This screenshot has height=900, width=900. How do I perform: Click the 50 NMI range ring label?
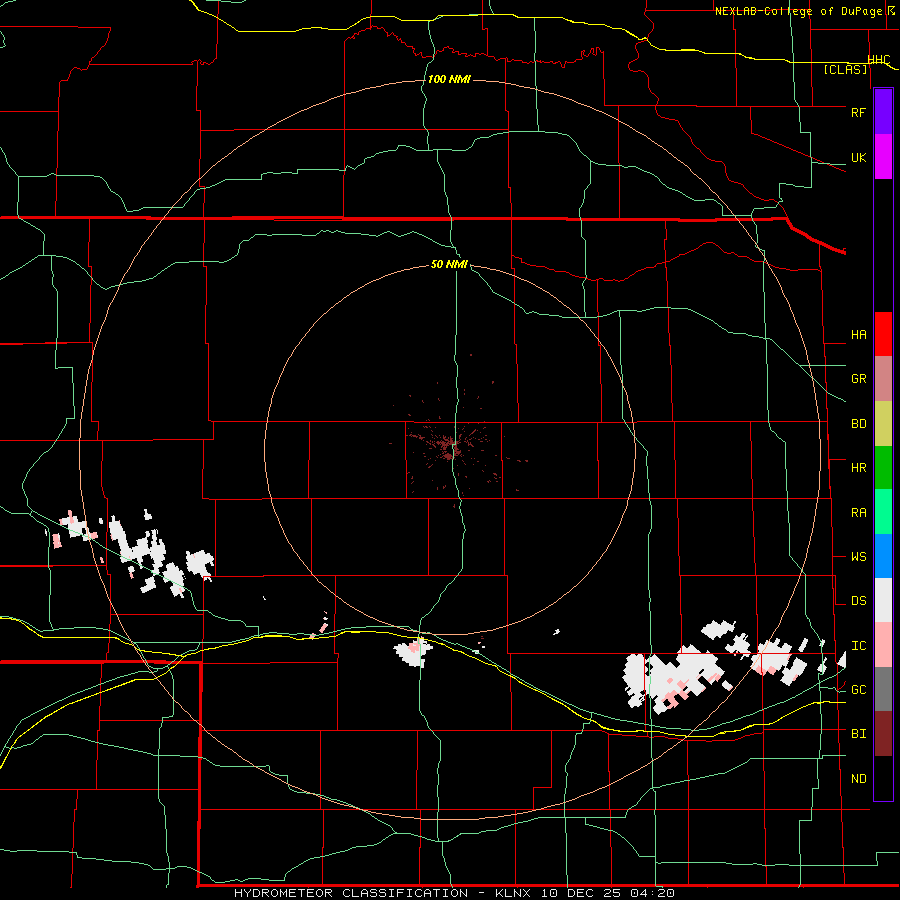click(449, 264)
